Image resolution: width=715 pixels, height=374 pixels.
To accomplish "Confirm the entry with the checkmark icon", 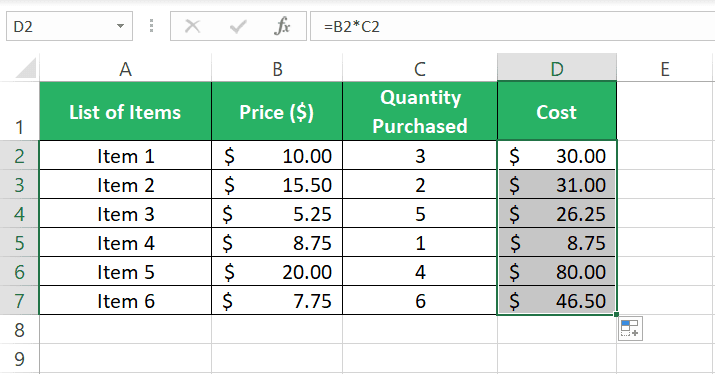I will (x=238, y=26).
